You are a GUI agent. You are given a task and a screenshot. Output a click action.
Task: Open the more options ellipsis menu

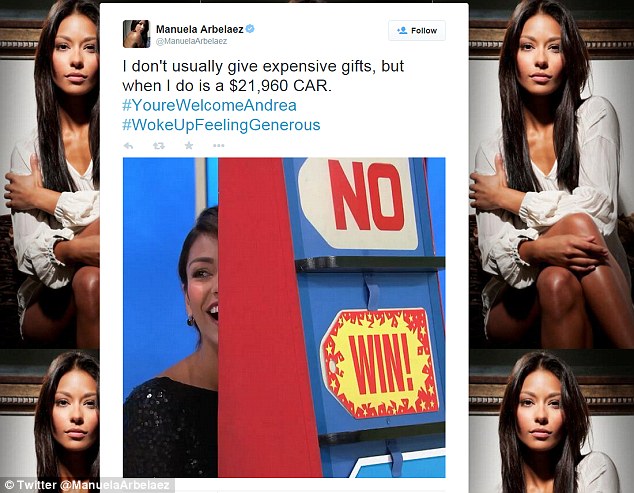[x=218, y=146]
